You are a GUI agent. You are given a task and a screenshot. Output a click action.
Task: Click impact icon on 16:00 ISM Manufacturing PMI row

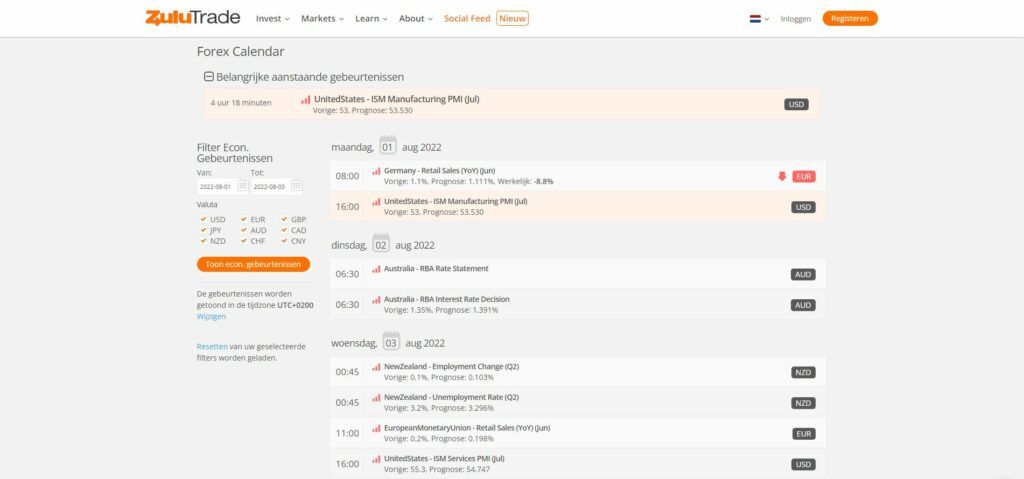(x=376, y=202)
